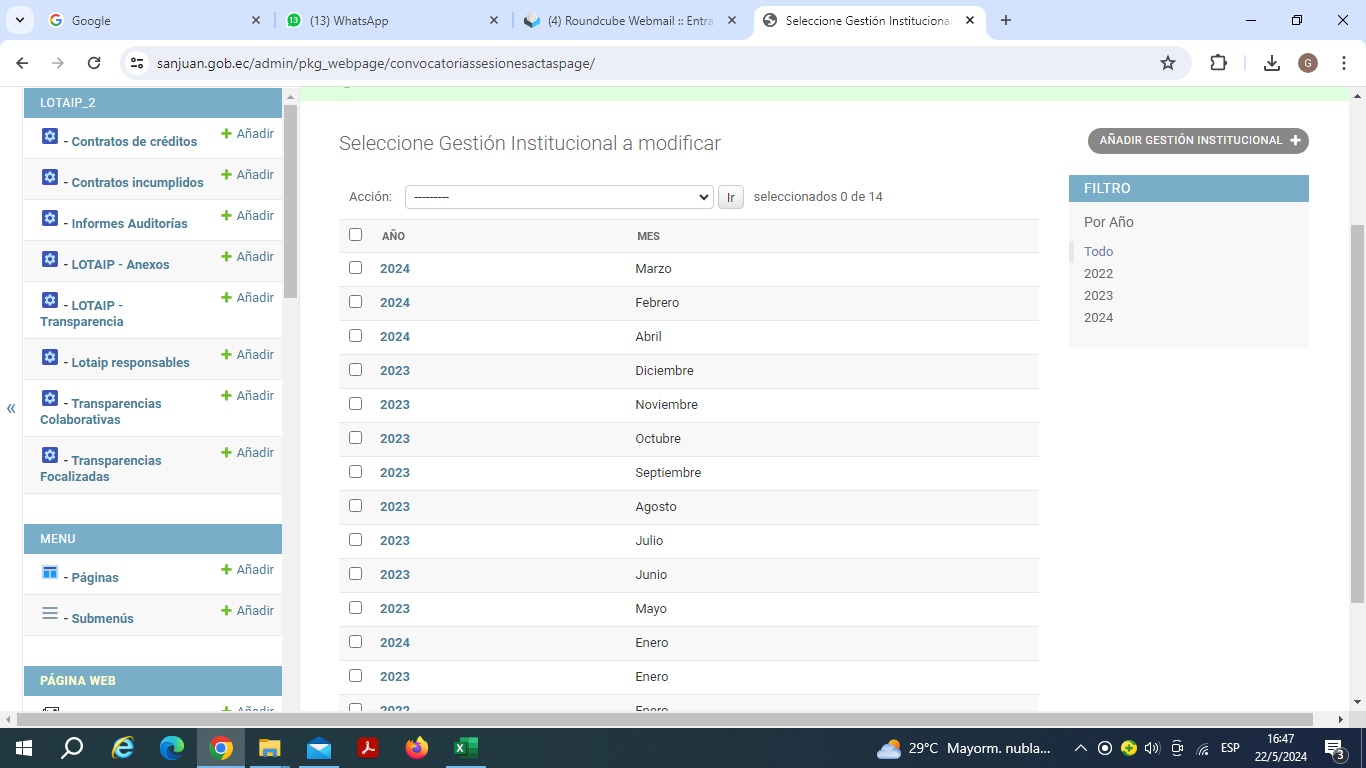The height and width of the screenshot is (768, 1366).
Task: Click the Submenús hamburger icon
Action: coord(50,614)
